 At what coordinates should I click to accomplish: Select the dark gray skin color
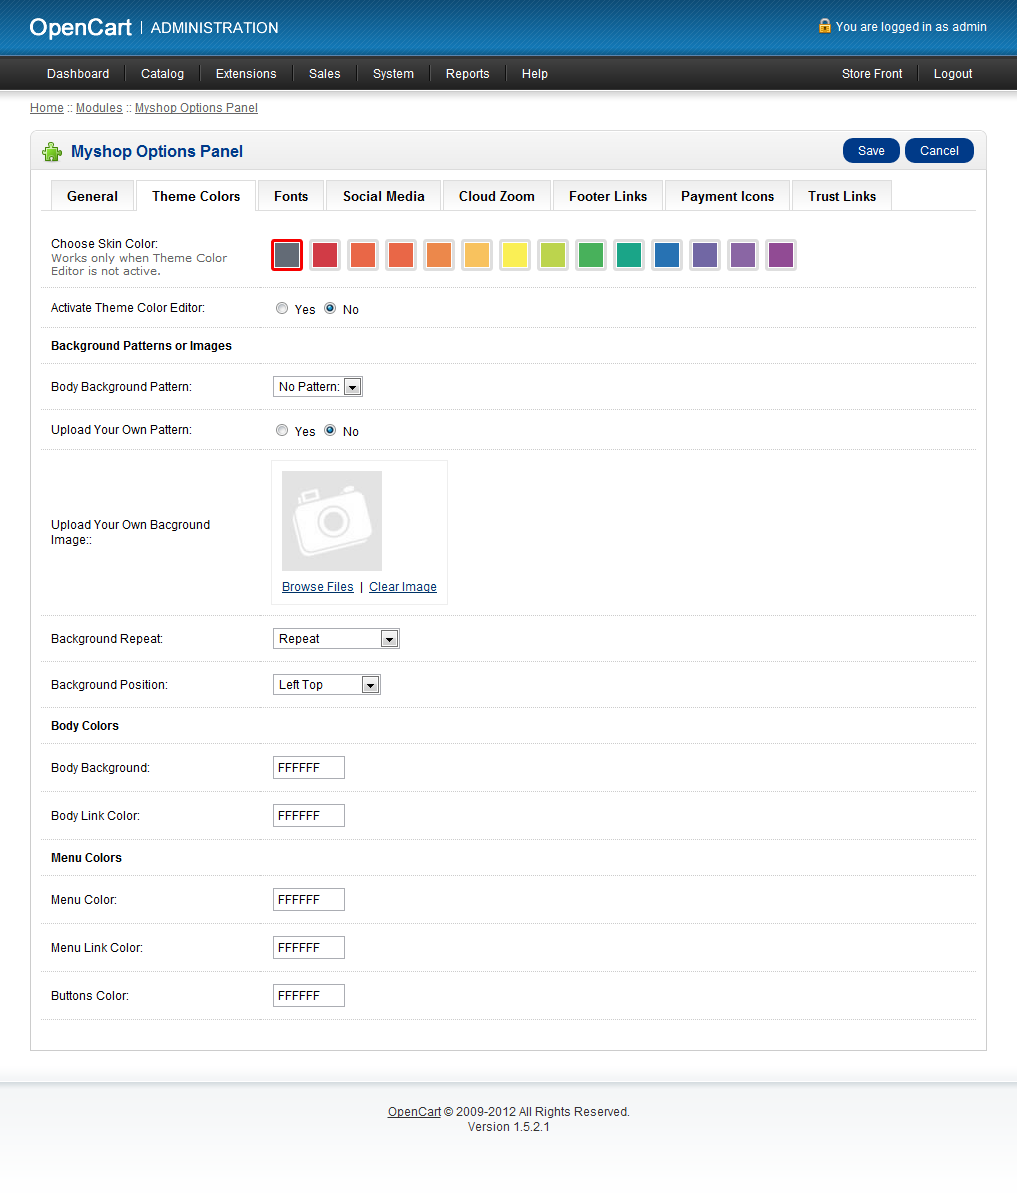[x=287, y=255]
